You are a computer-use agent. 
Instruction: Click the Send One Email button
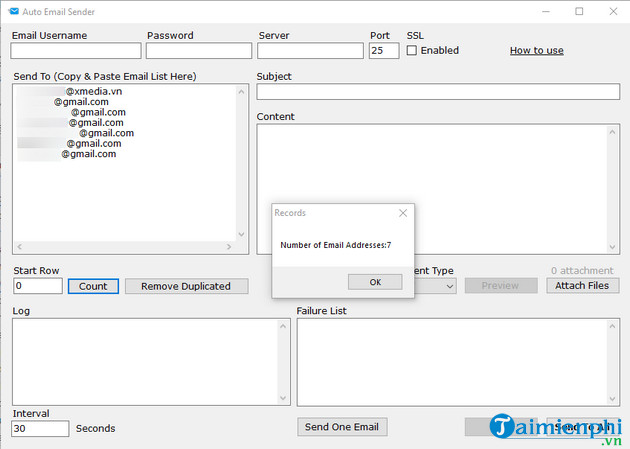coord(342,427)
